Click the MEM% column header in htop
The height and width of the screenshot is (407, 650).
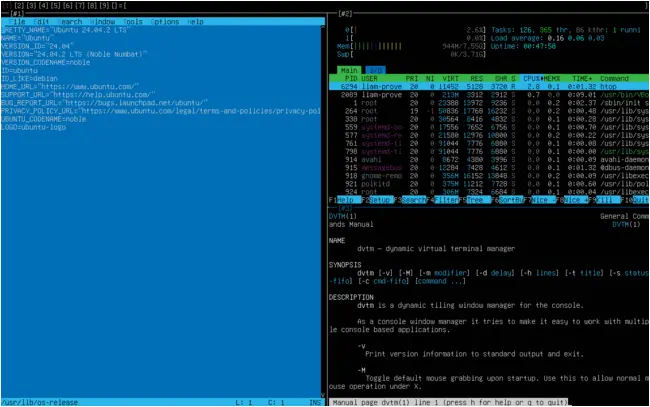[x=551, y=78]
